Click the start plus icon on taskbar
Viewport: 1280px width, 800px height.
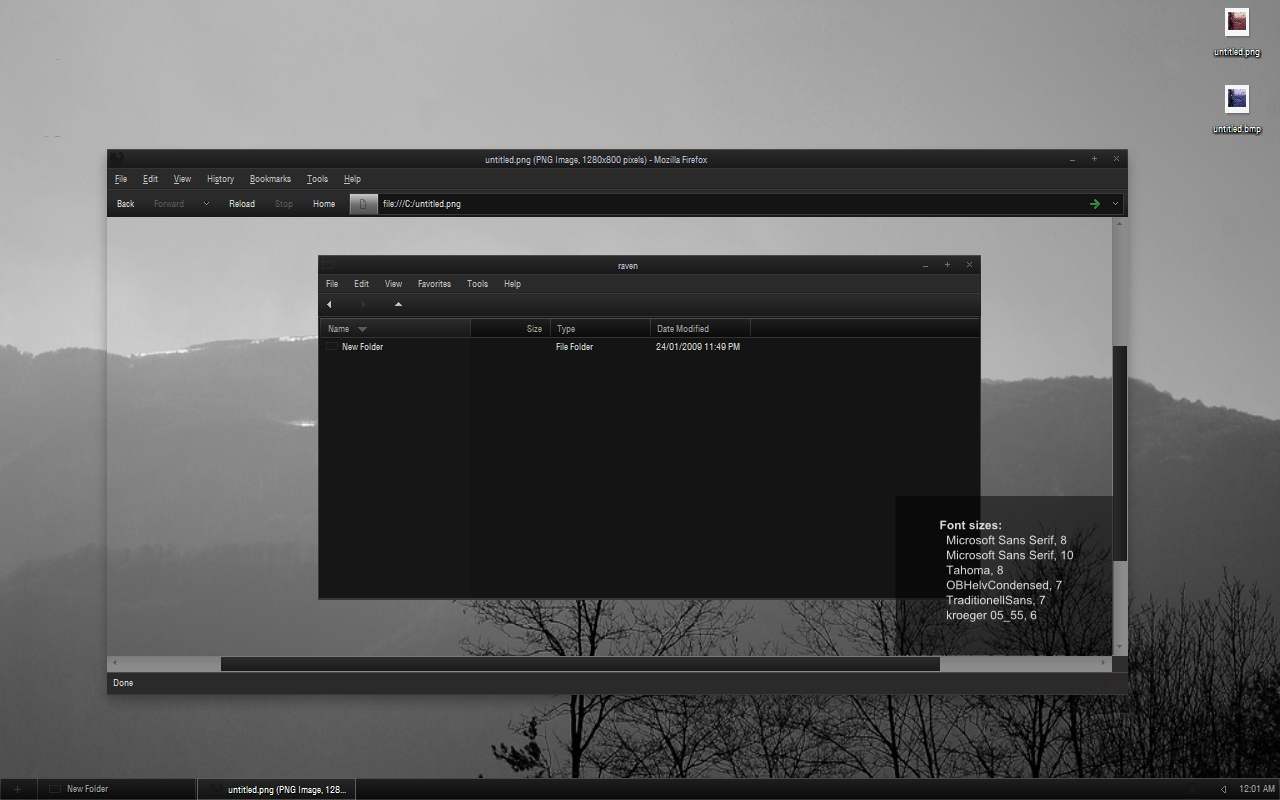[x=17, y=789]
